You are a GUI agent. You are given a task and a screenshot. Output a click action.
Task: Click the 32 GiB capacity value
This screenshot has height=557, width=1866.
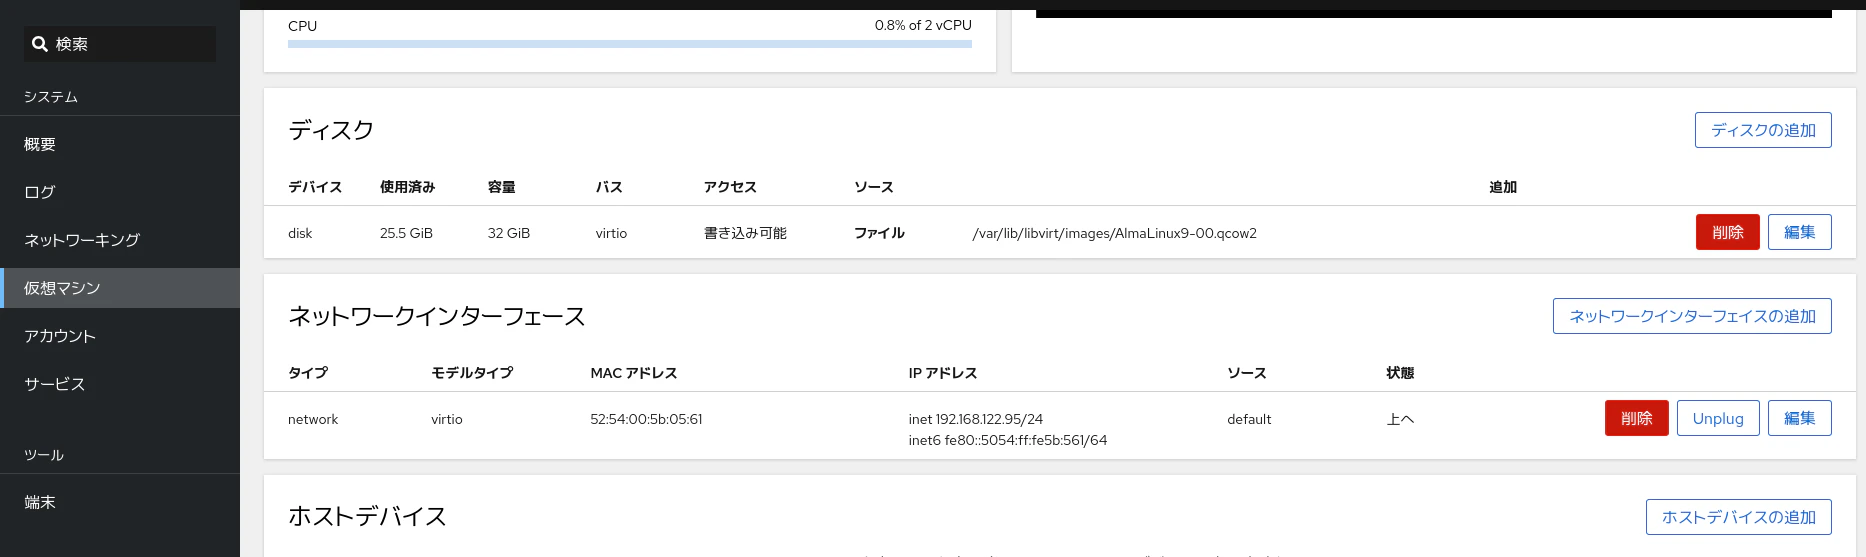click(508, 233)
